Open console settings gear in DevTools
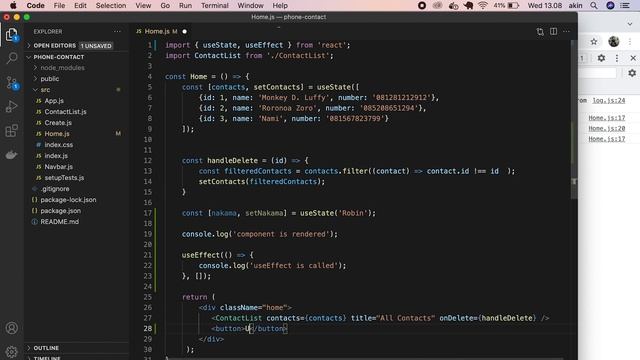Screen dimensions: 640x360 [x=632, y=73]
